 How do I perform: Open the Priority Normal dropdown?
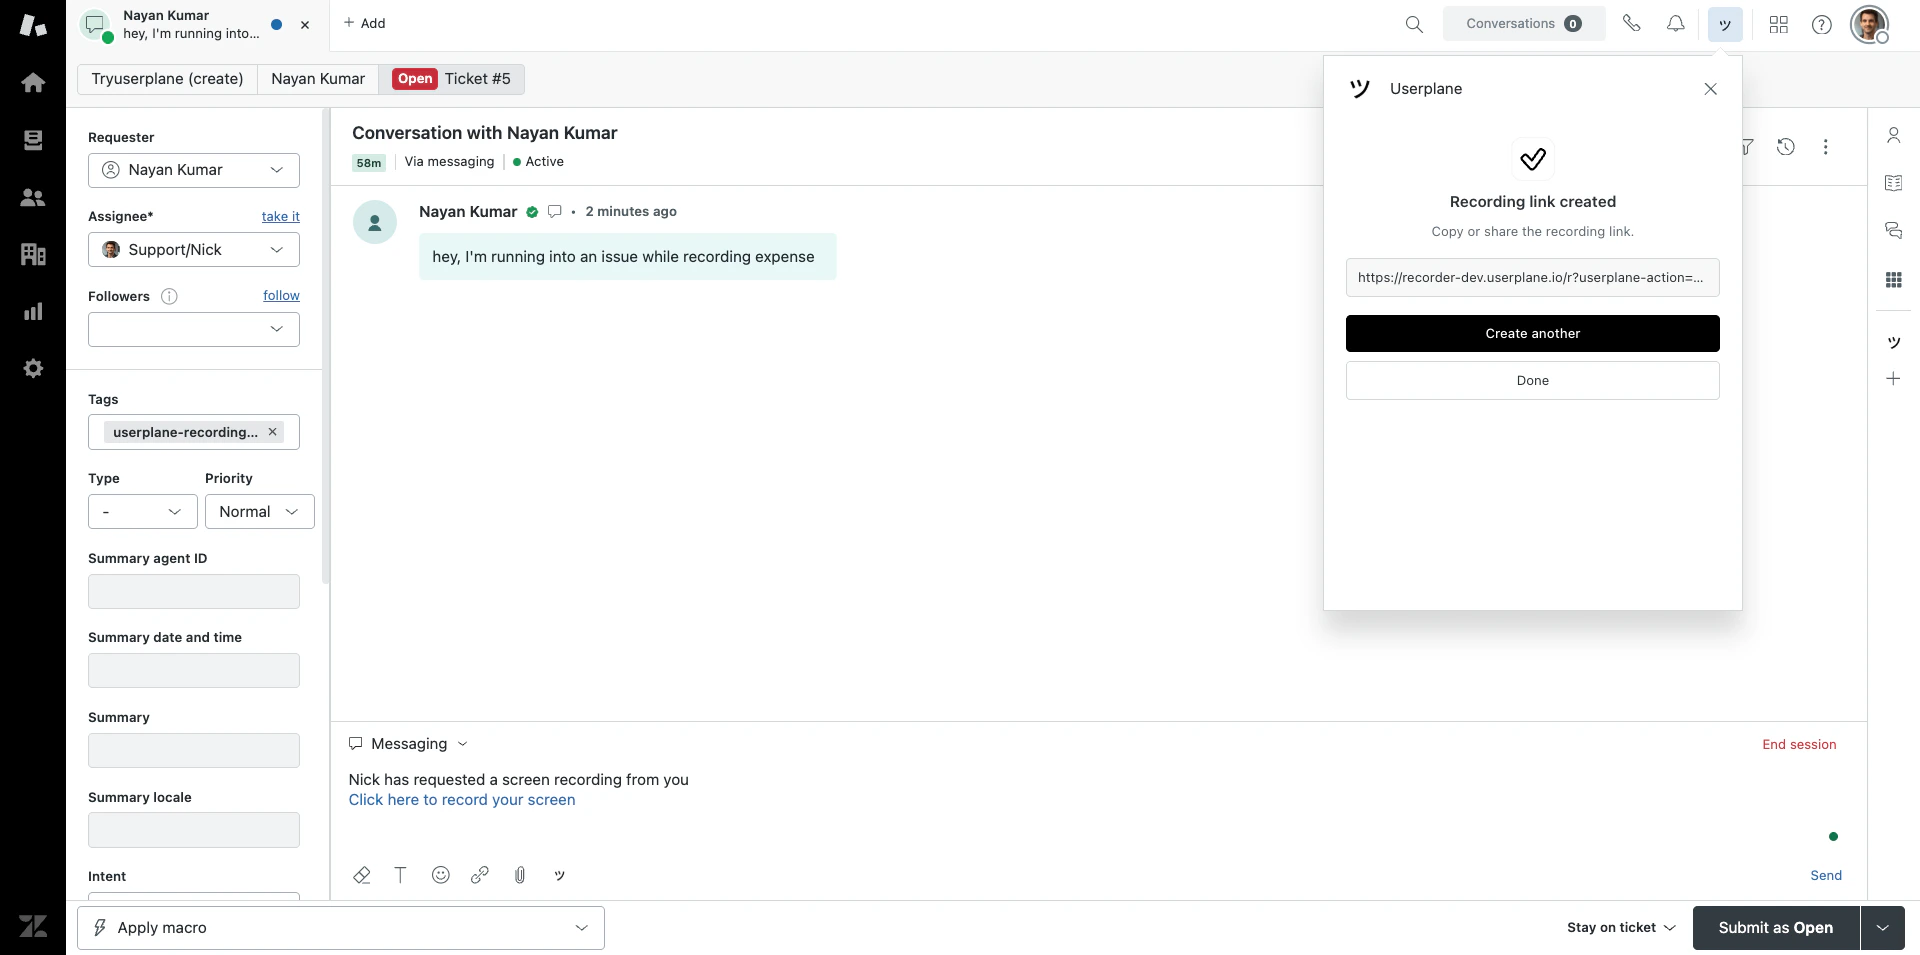[x=259, y=512]
